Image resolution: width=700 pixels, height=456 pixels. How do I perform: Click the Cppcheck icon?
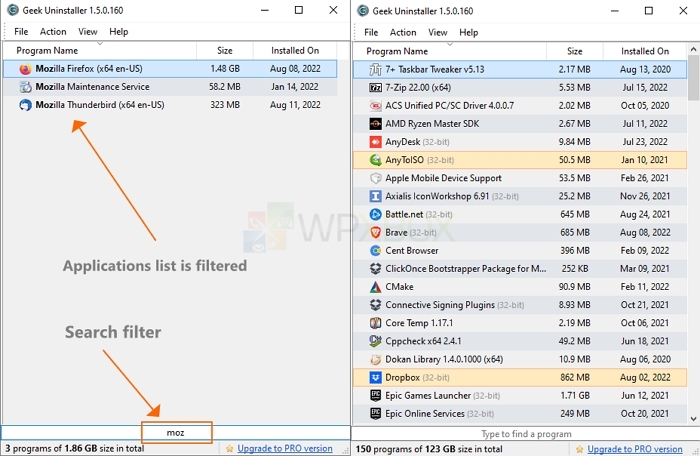(375, 341)
